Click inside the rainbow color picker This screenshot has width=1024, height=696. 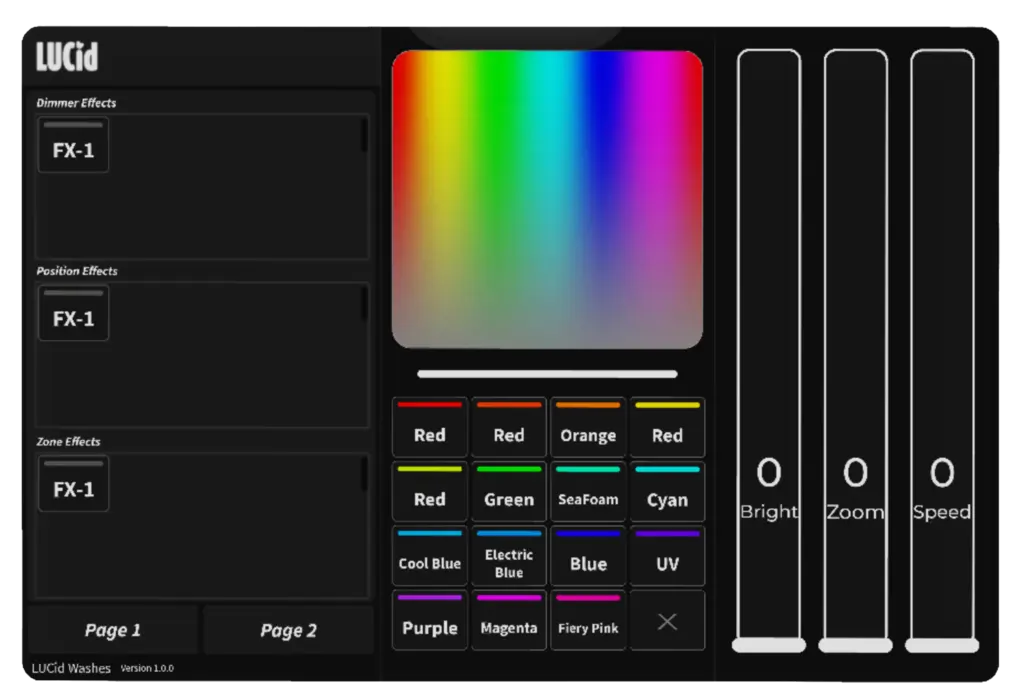click(x=547, y=200)
